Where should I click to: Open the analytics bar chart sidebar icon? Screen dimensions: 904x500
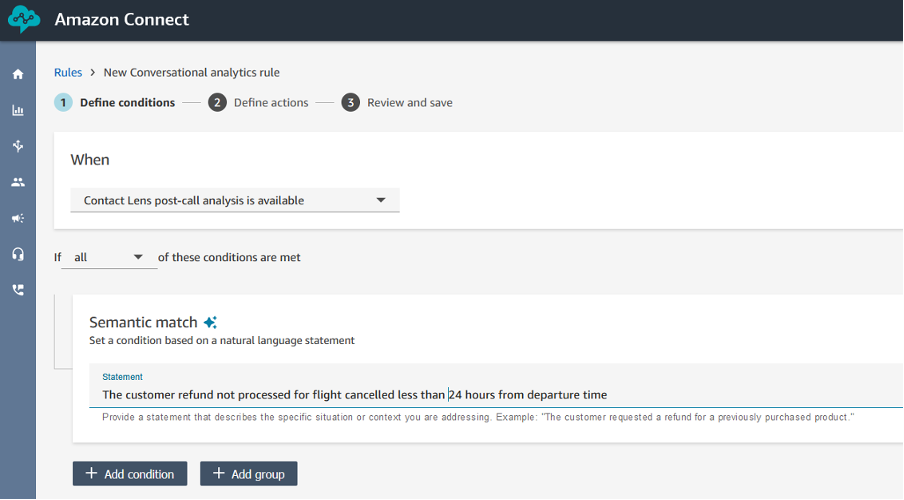18,110
